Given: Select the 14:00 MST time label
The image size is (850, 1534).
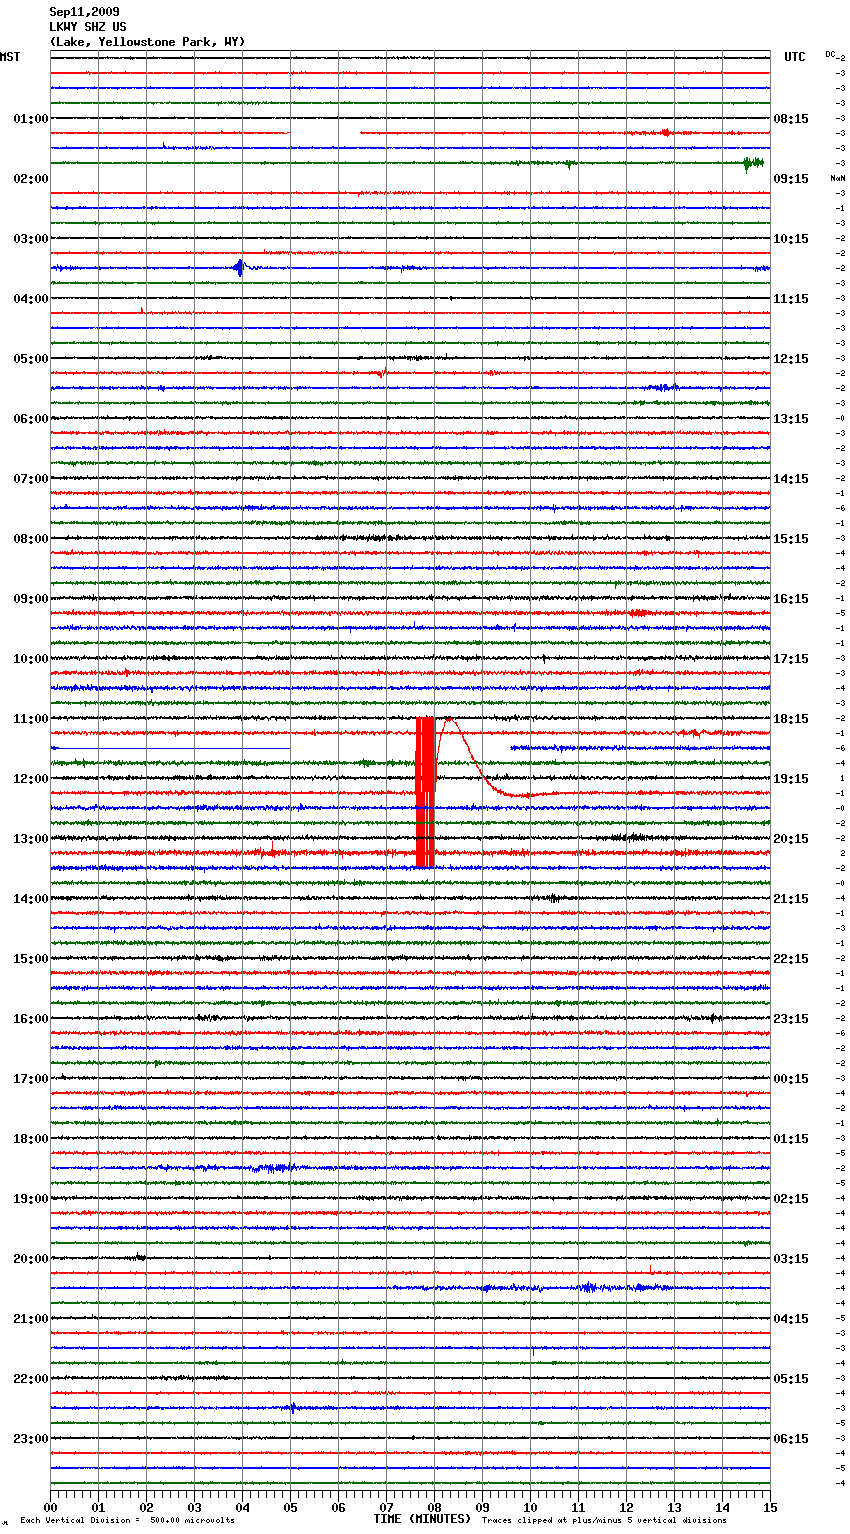Looking at the screenshot, I should 31,899.
